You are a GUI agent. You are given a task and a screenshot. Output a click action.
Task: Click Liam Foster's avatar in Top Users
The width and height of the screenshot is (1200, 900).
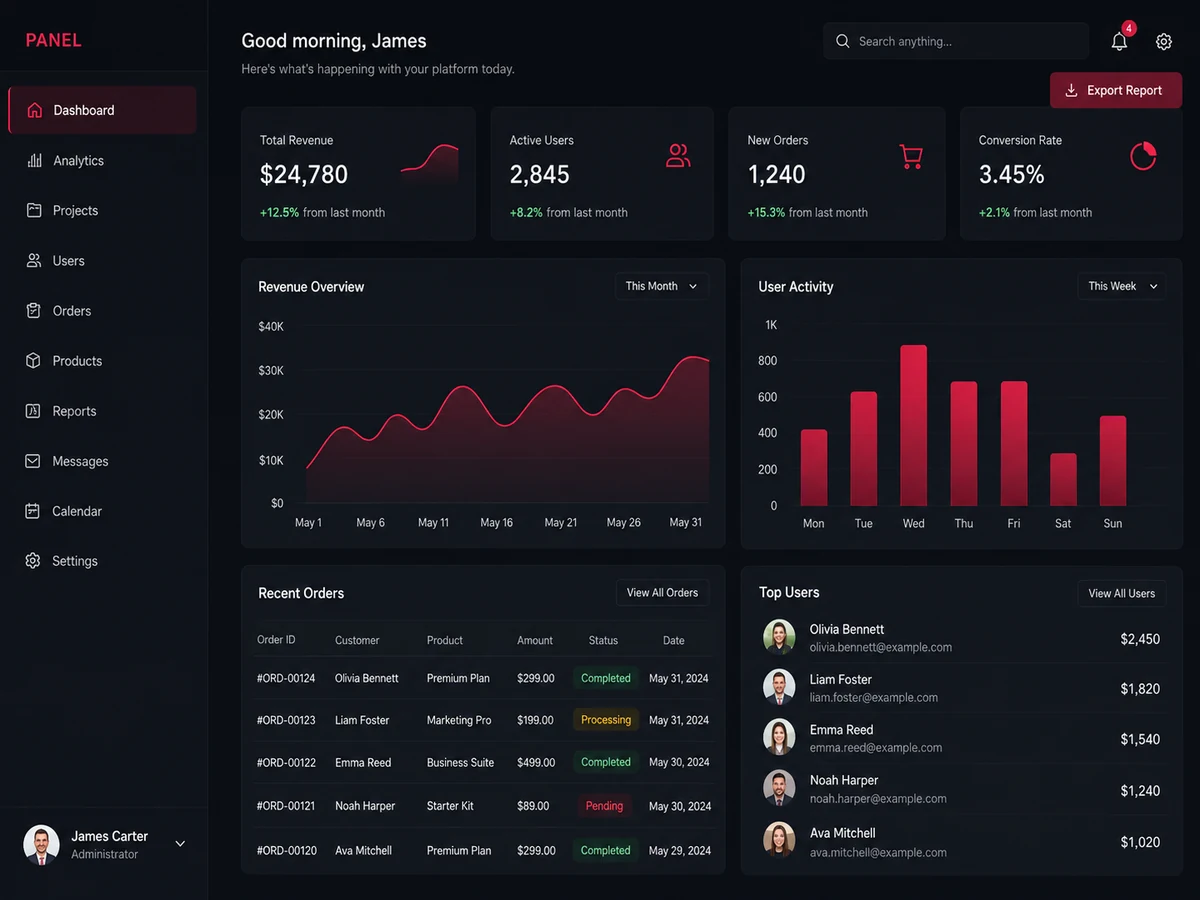coord(779,687)
